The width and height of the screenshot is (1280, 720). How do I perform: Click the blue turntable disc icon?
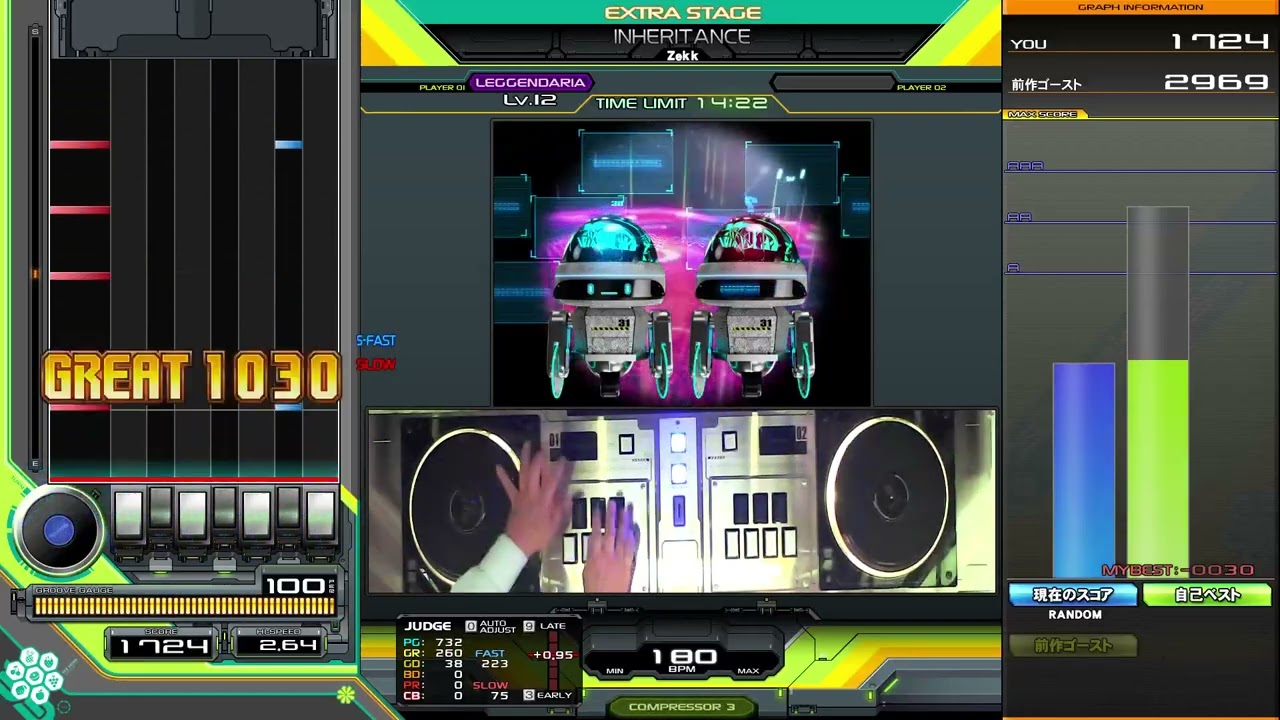pyautogui.click(x=58, y=531)
